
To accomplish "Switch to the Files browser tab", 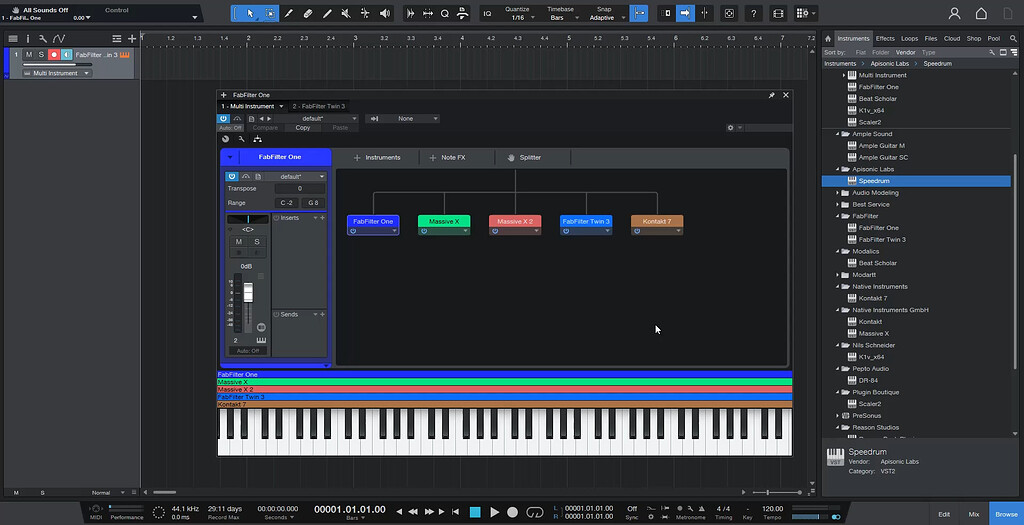I will pyautogui.click(x=931, y=39).
